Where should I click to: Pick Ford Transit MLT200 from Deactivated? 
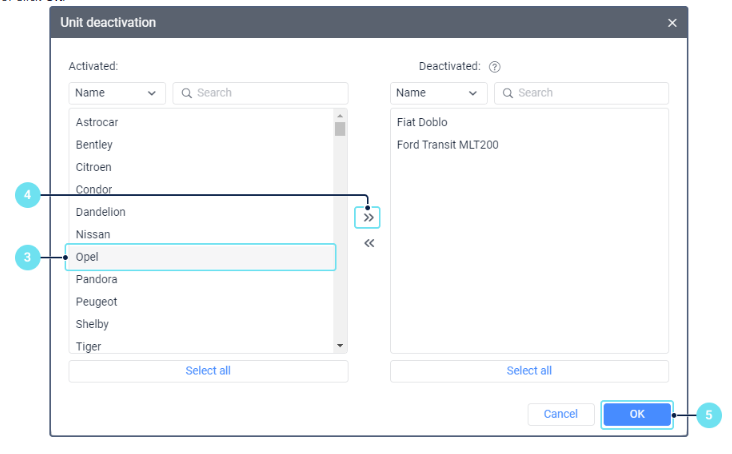tap(447, 145)
